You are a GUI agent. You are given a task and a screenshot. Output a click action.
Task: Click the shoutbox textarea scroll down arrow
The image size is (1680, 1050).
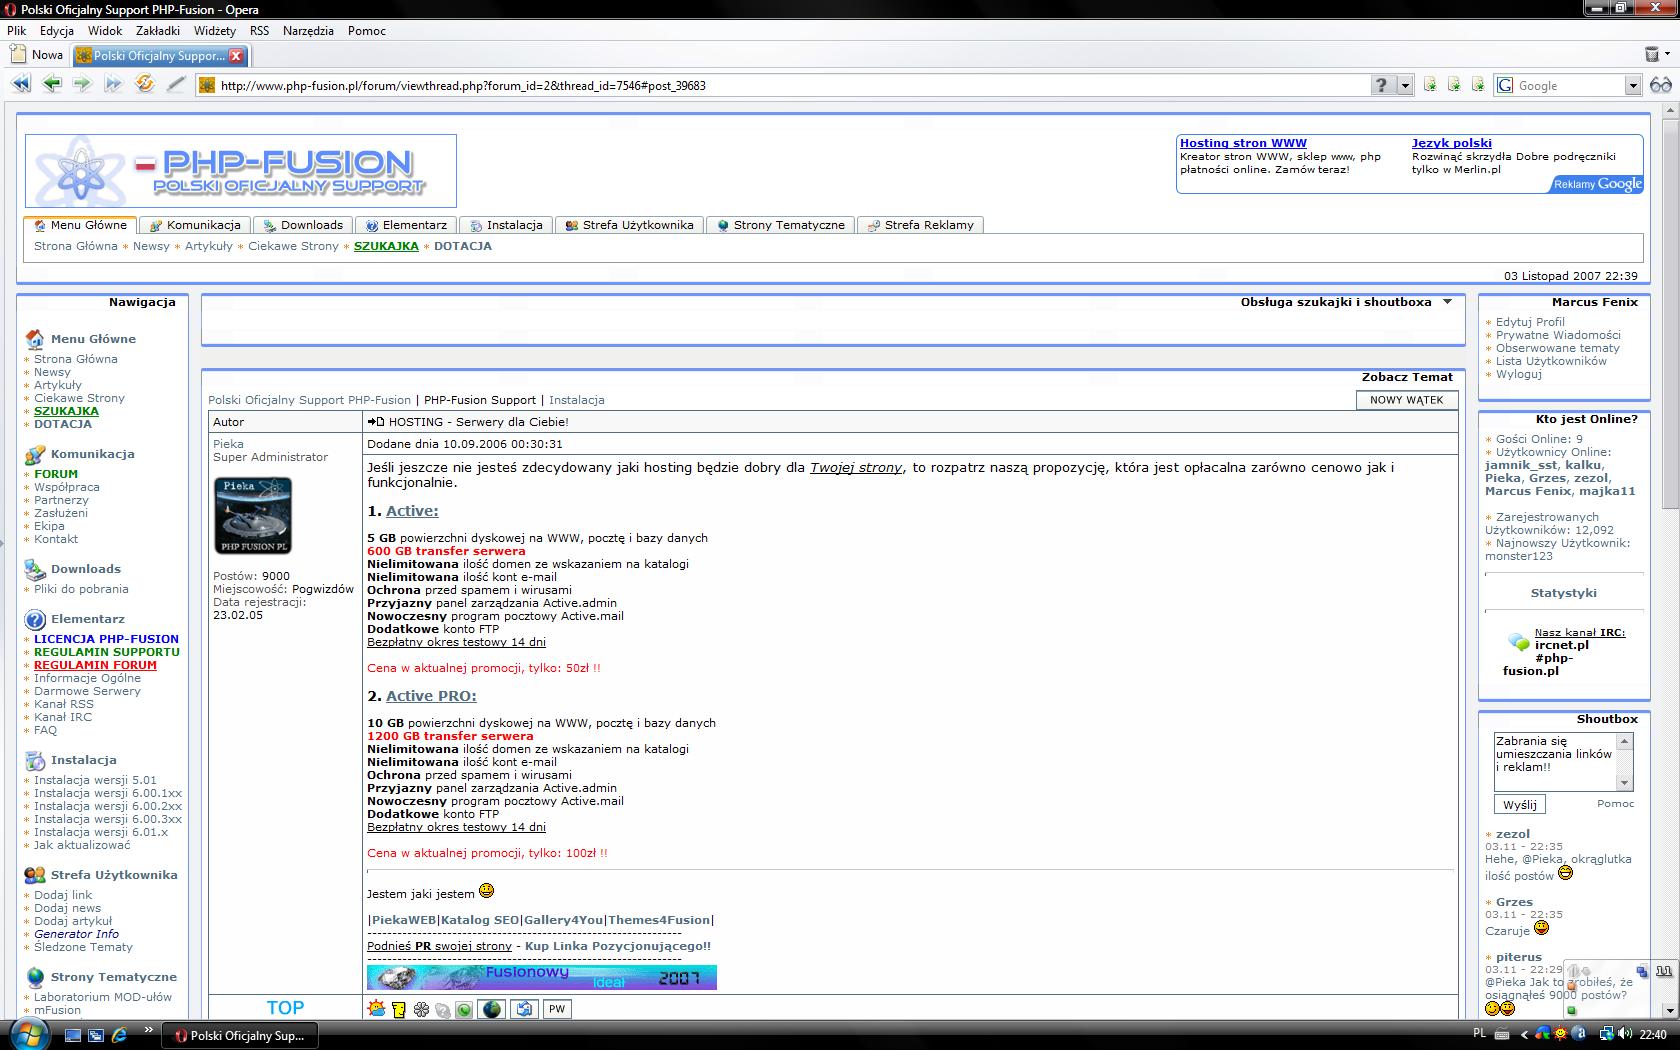click(x=1625, y=783)
